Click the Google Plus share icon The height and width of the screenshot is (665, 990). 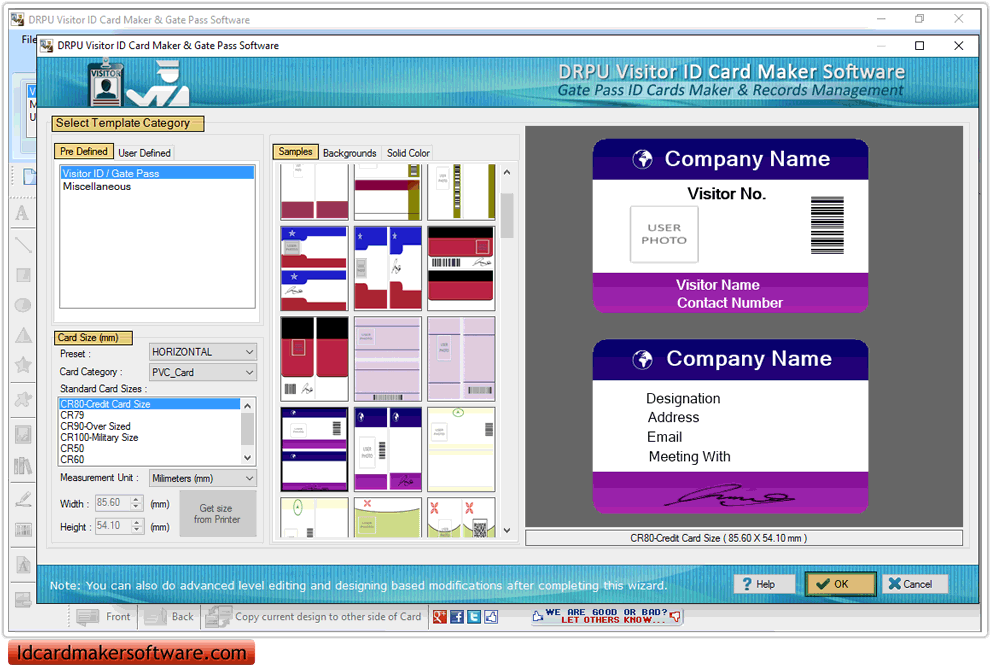click(439, 617)
